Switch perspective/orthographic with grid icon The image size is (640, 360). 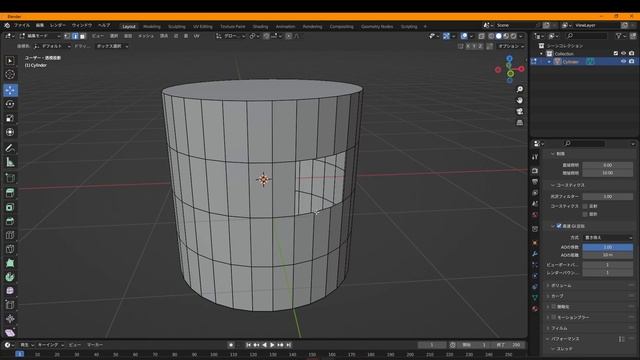coord(520,122)
